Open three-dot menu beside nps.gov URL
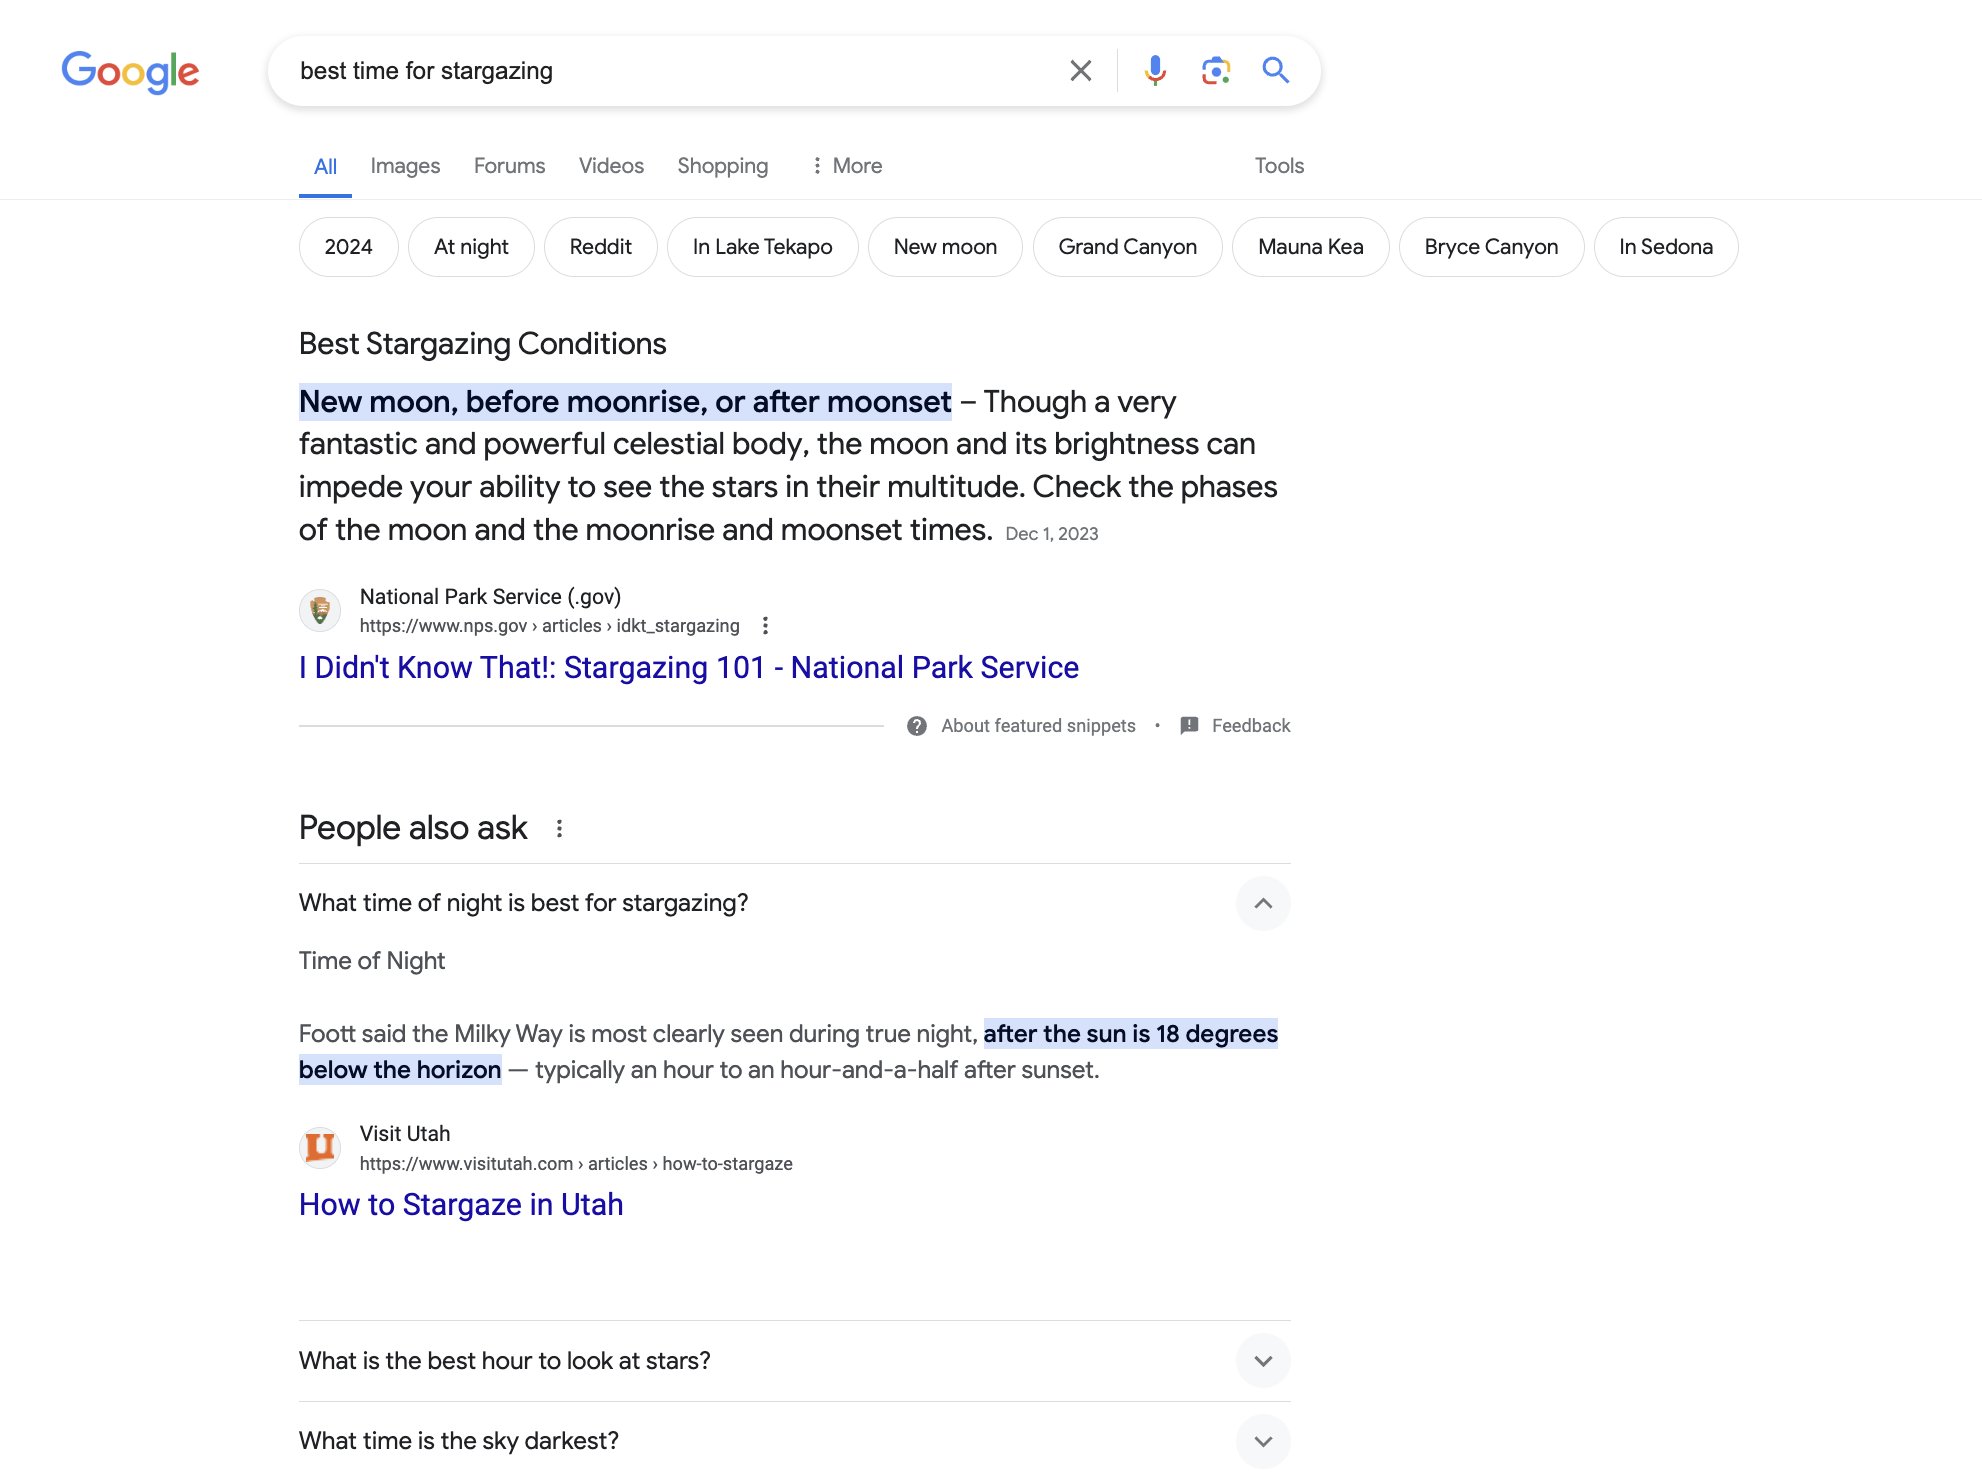The image size is (1982, 1476). pos(765,626)
